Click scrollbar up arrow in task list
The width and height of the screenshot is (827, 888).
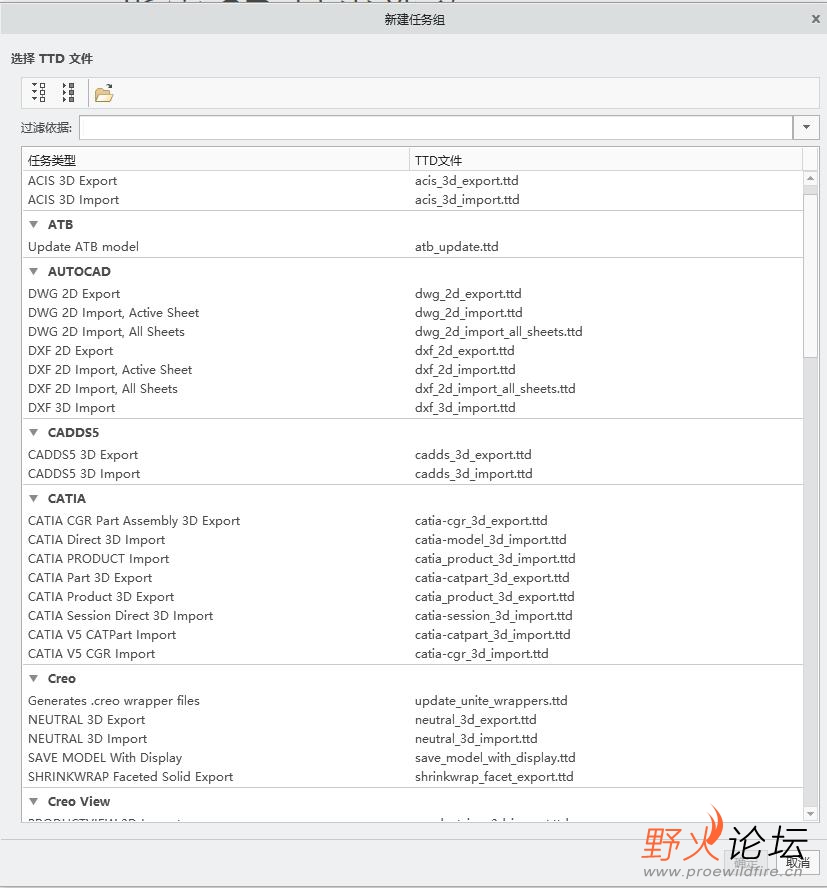811,178
